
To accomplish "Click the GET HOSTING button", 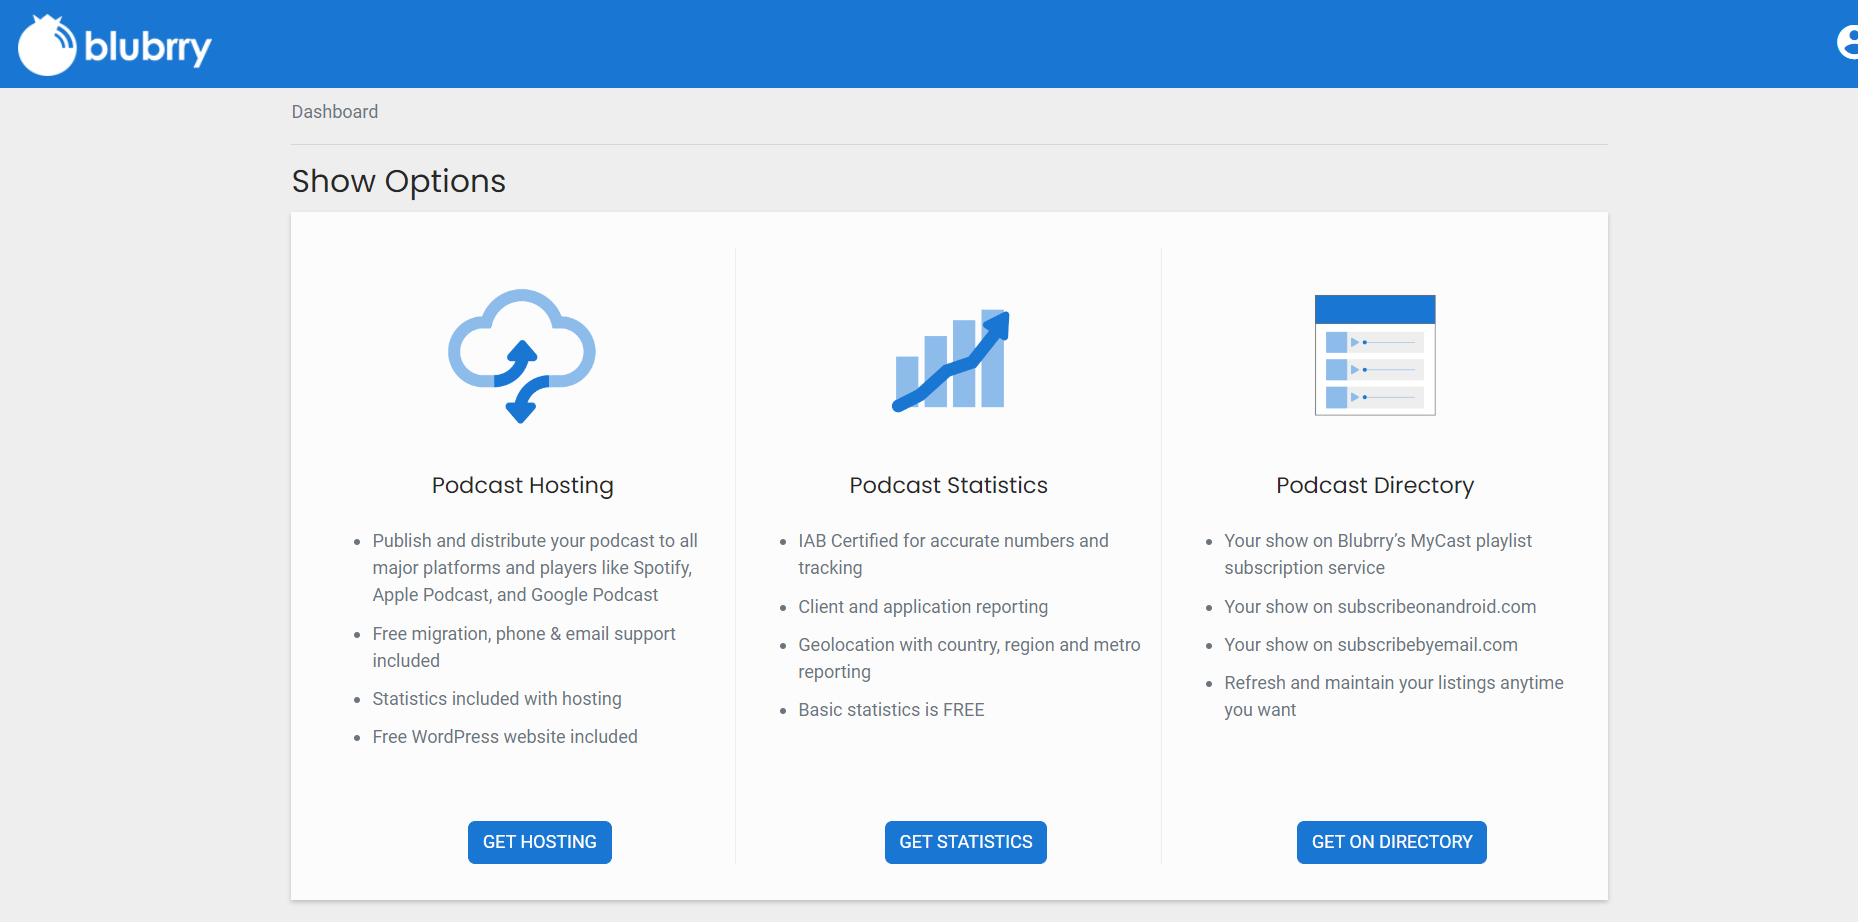I will pos(540,842).
